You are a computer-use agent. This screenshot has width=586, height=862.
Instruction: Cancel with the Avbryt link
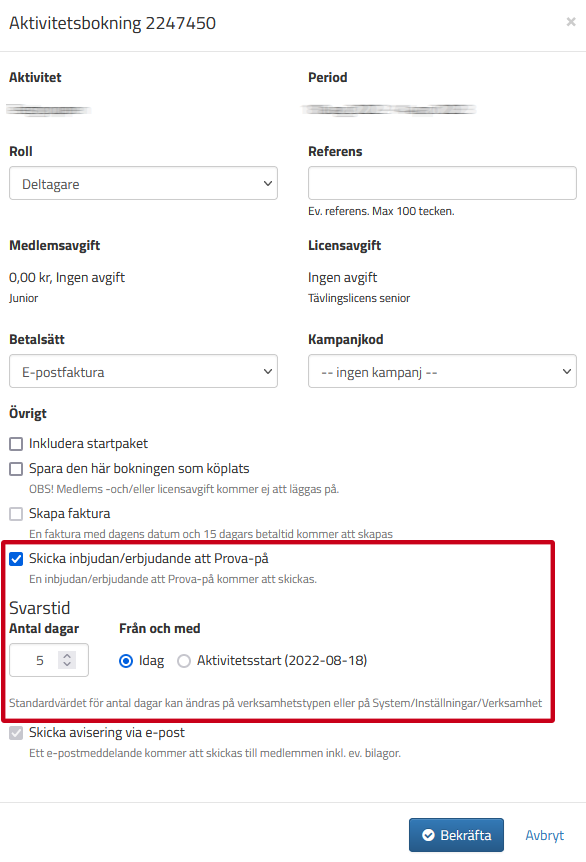pos(545,835)
